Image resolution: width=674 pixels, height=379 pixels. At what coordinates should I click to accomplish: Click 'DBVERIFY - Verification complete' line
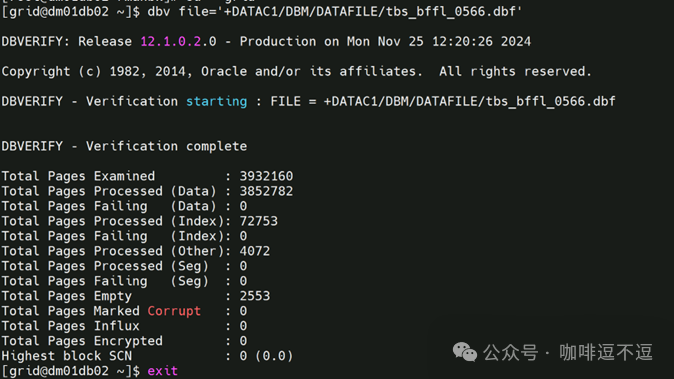click(x=124, y=146)
